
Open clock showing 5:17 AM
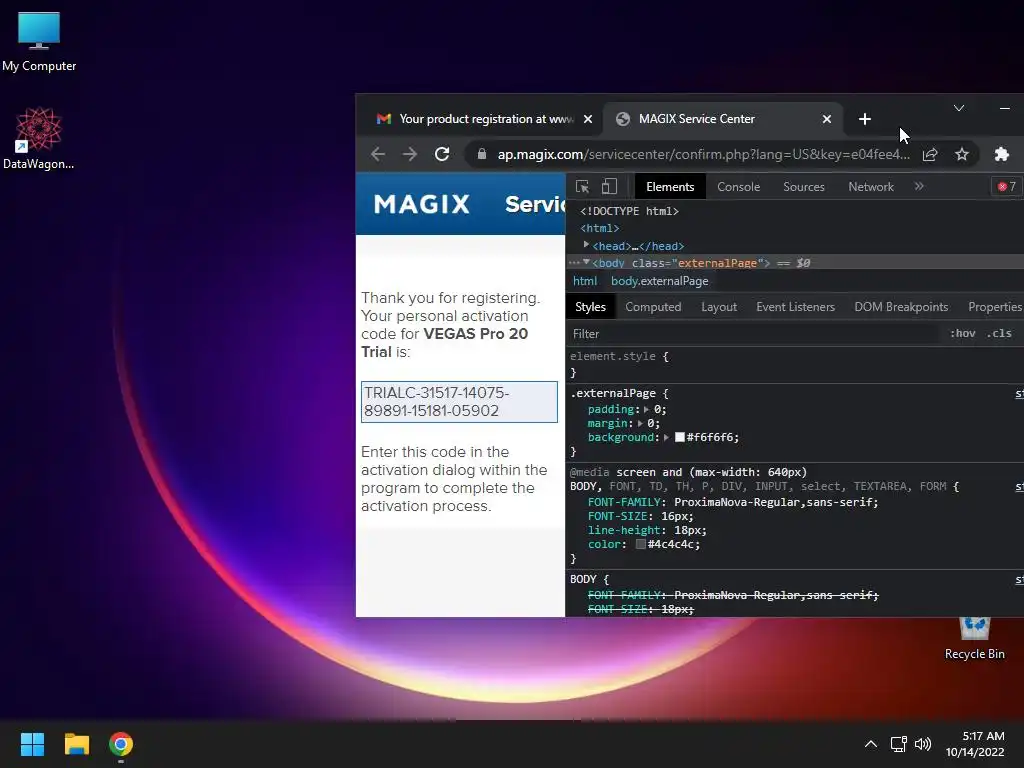click(975, 744)
